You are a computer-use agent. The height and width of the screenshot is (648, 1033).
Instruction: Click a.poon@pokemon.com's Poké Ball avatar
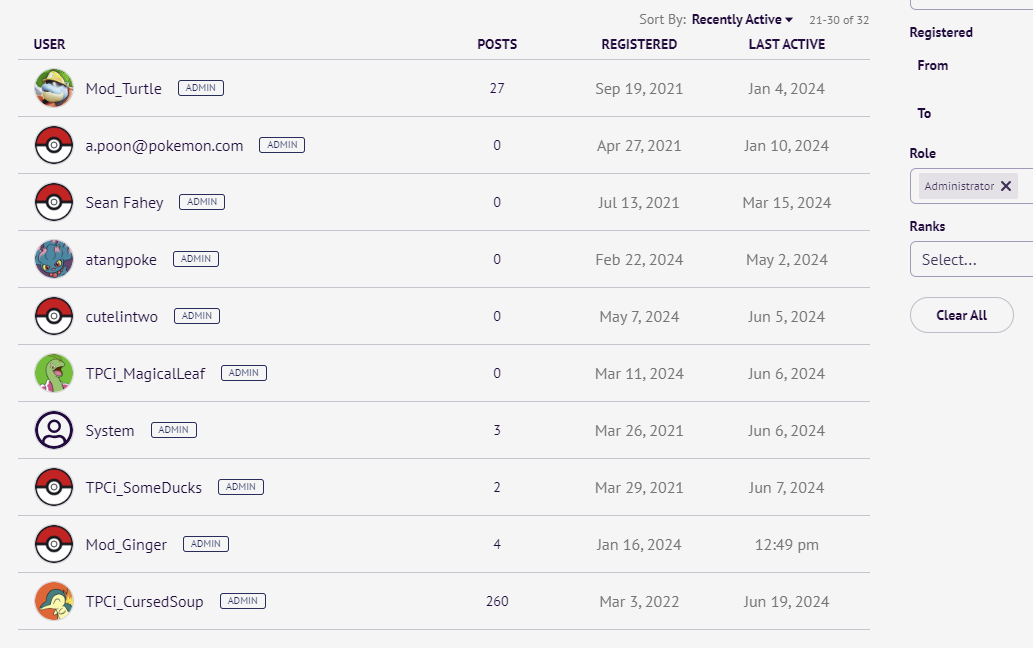point(54,146)
